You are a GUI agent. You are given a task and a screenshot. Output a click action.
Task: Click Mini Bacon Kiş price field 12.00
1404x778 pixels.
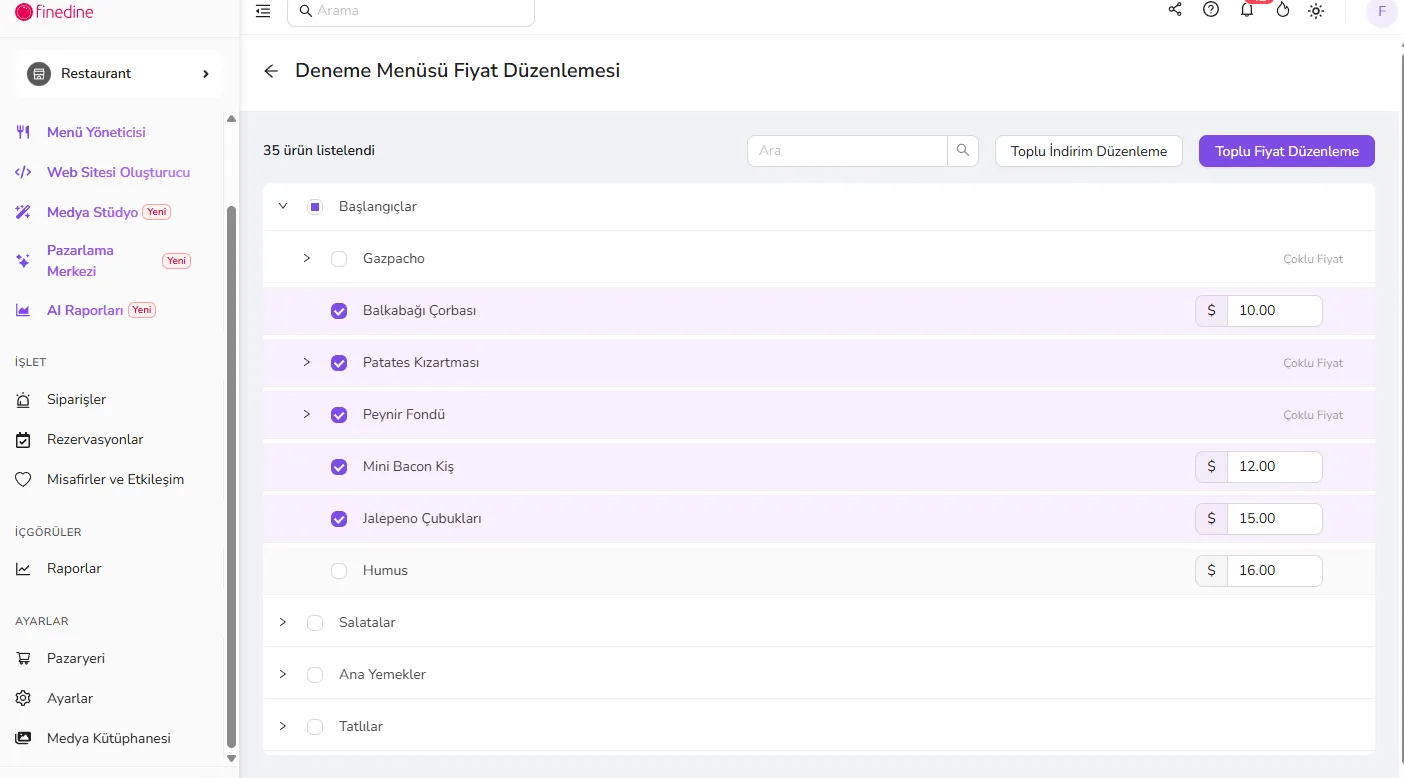tap(1274, 467)
